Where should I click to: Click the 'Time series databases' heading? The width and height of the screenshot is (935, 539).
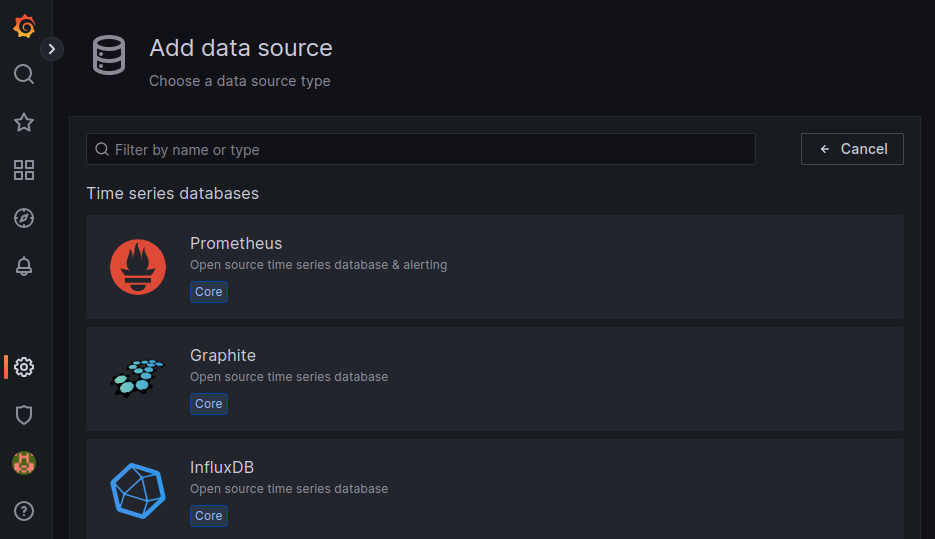(x=173, y=193)
